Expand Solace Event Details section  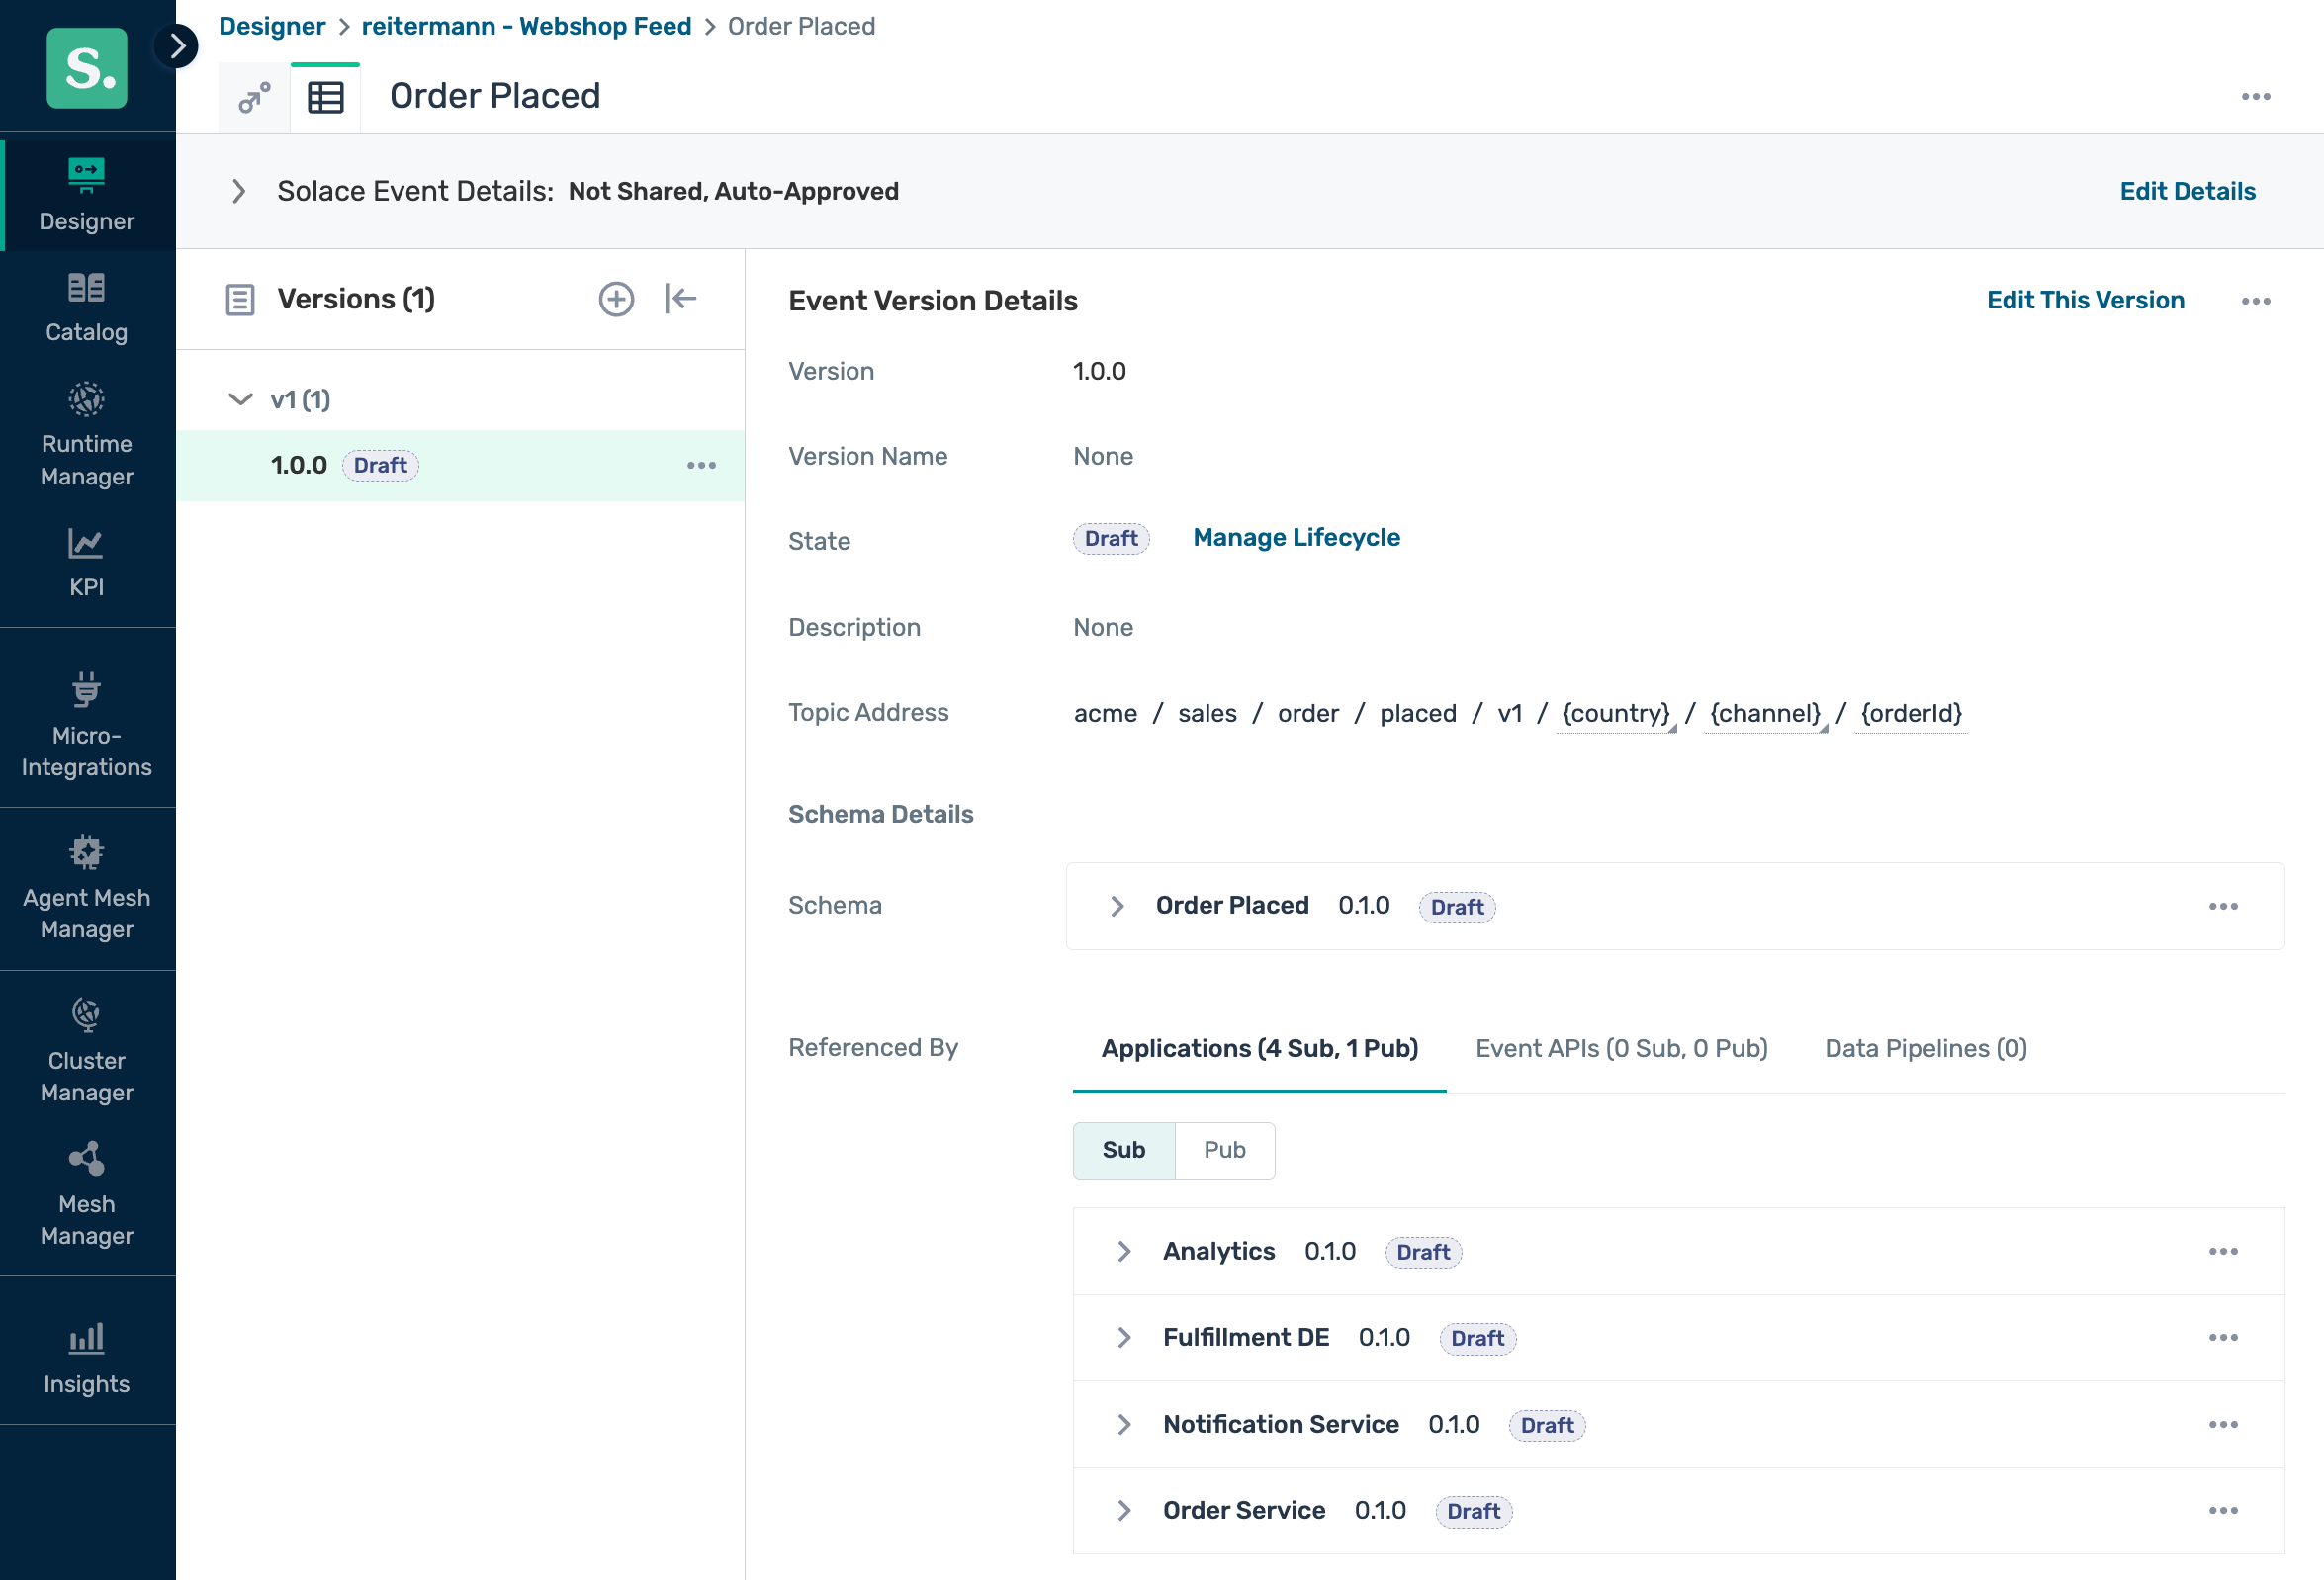pyautogui.click(x=239, y=191)
